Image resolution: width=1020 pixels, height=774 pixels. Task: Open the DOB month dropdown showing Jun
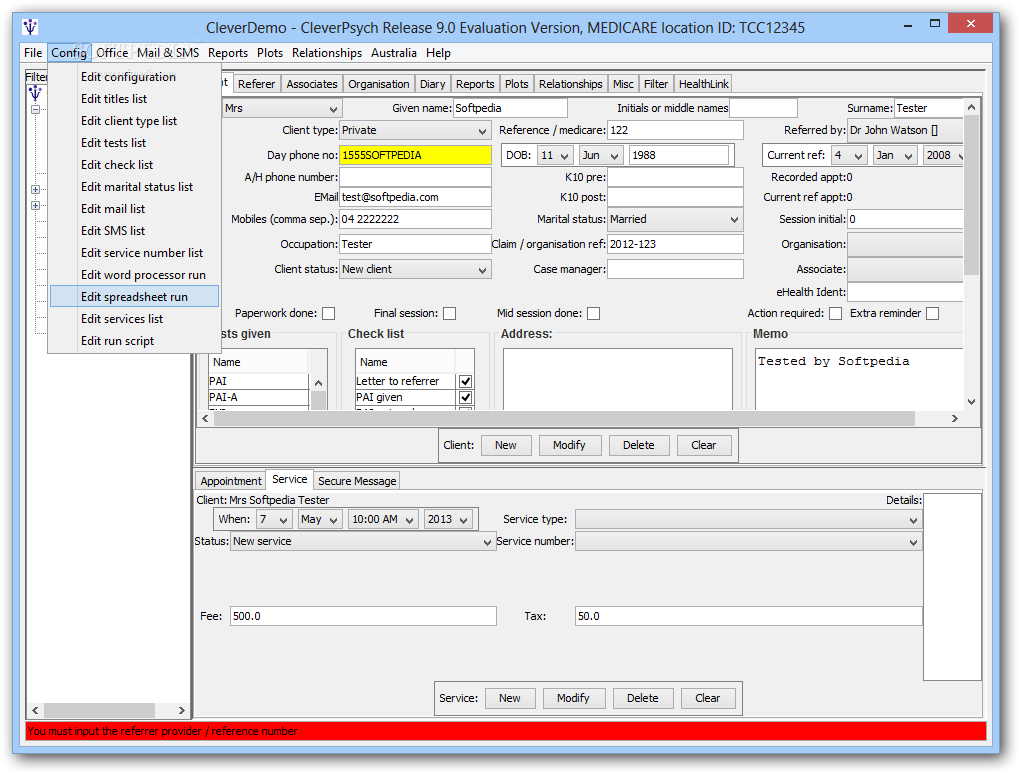click(x=601, y=155)
